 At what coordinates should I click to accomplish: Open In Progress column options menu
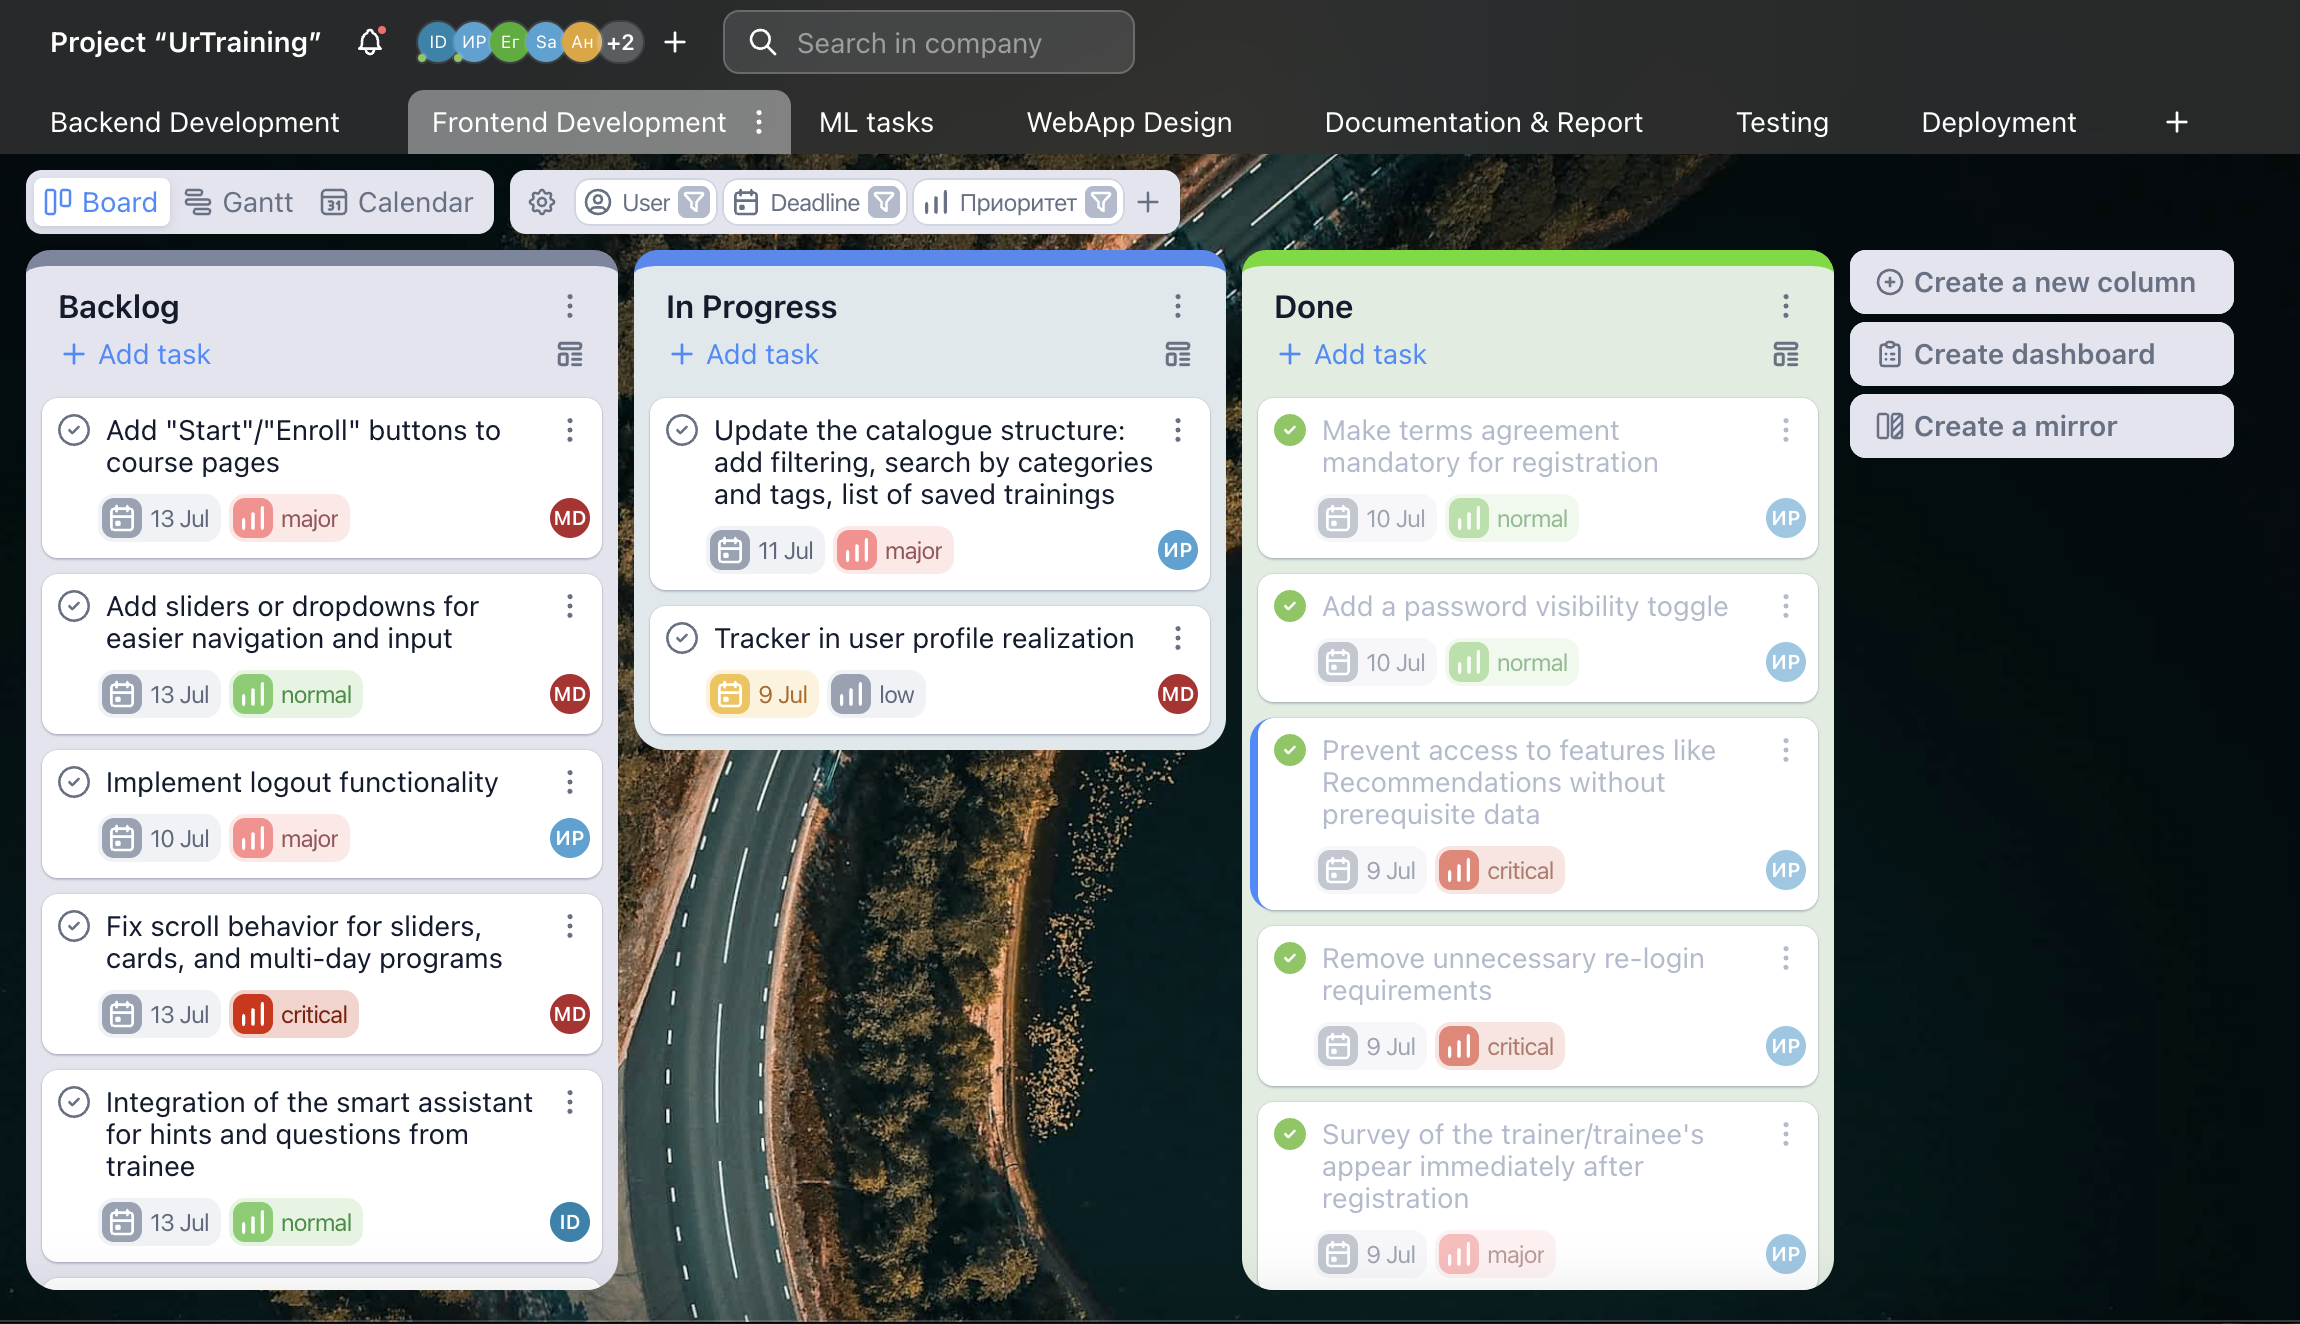(1177, 306)
